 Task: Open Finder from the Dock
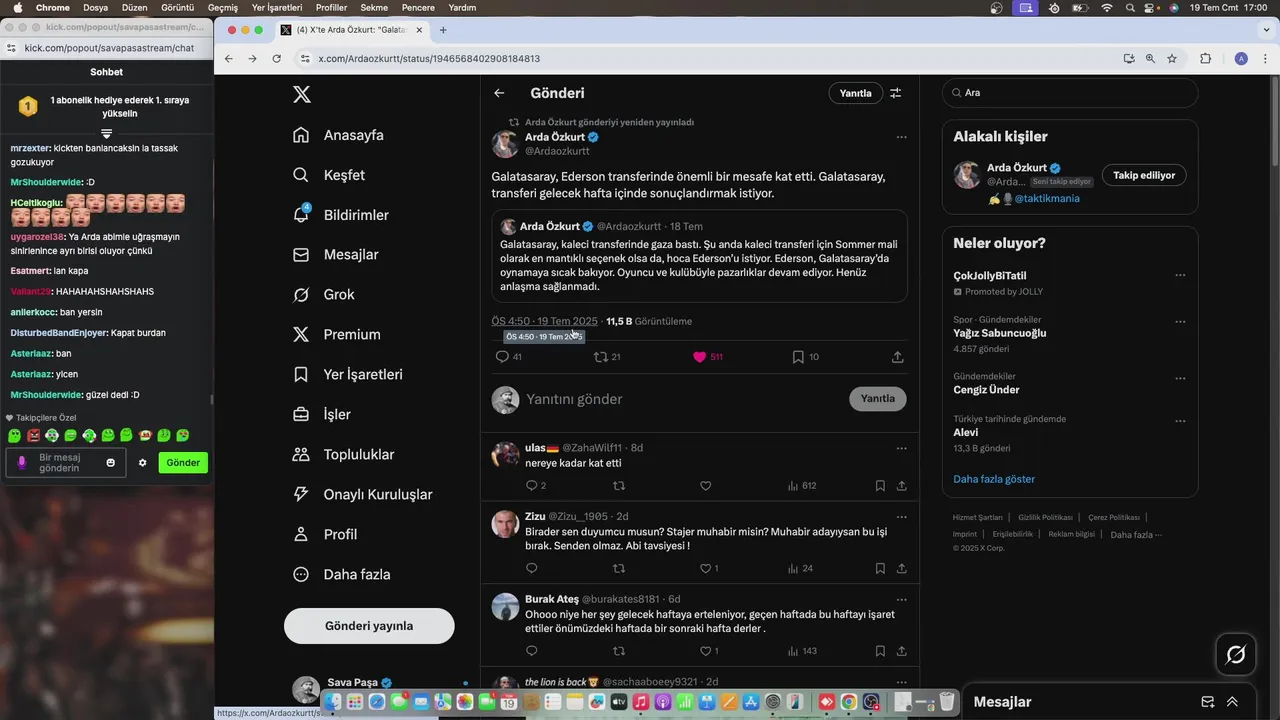click(x=331, y=703)
